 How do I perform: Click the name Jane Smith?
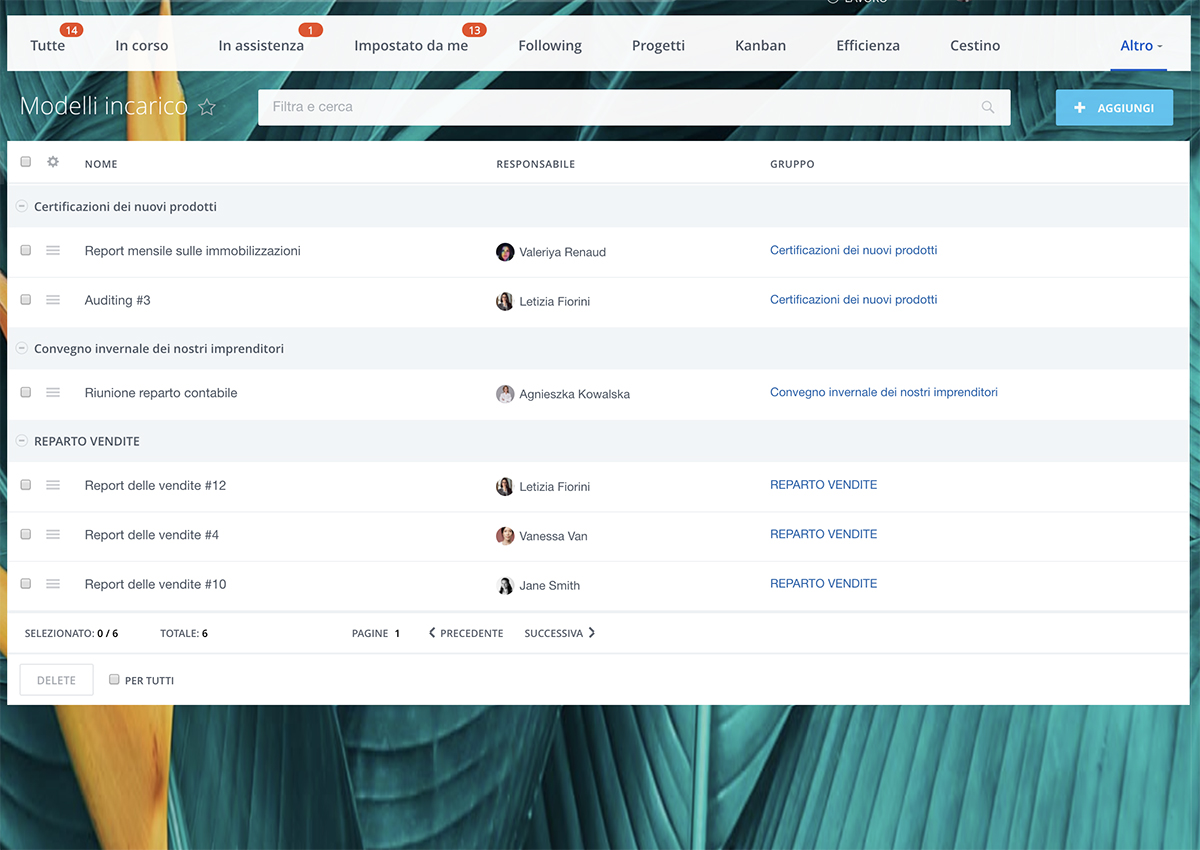(x=550, y=586)
